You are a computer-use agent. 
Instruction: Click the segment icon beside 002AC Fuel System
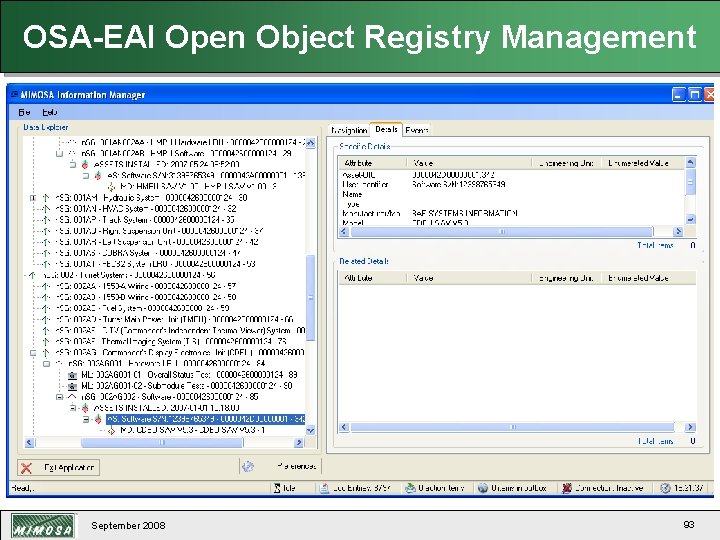click(45, 309)
